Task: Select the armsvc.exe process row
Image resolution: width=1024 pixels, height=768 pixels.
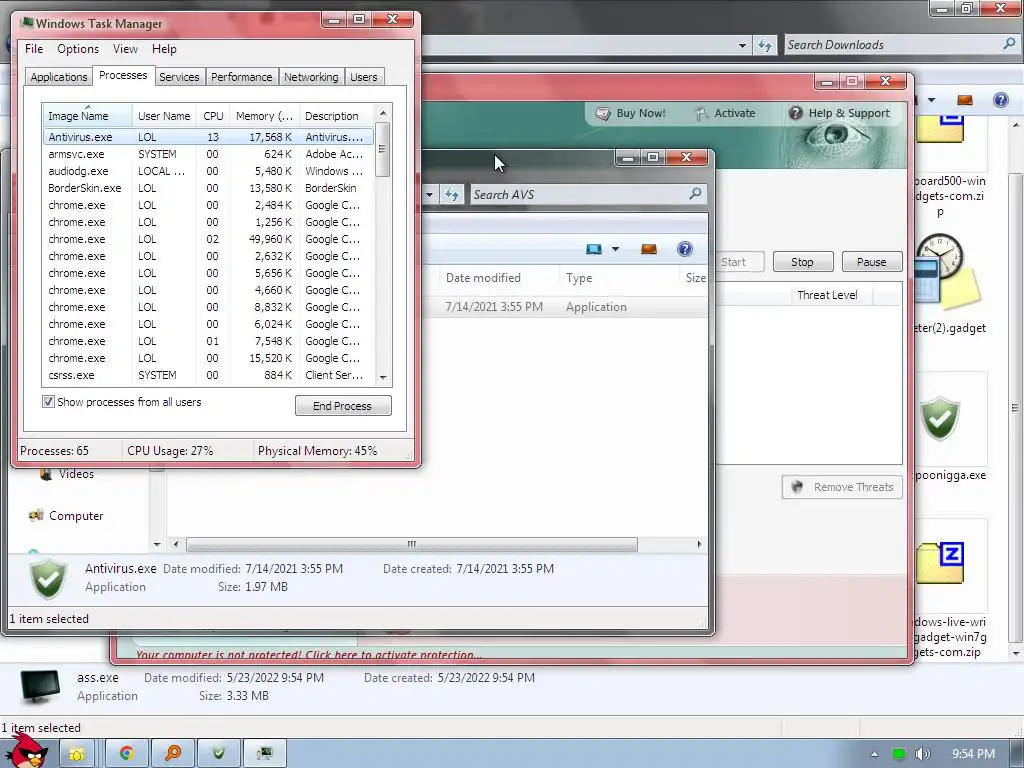Action: pos(208,154)
